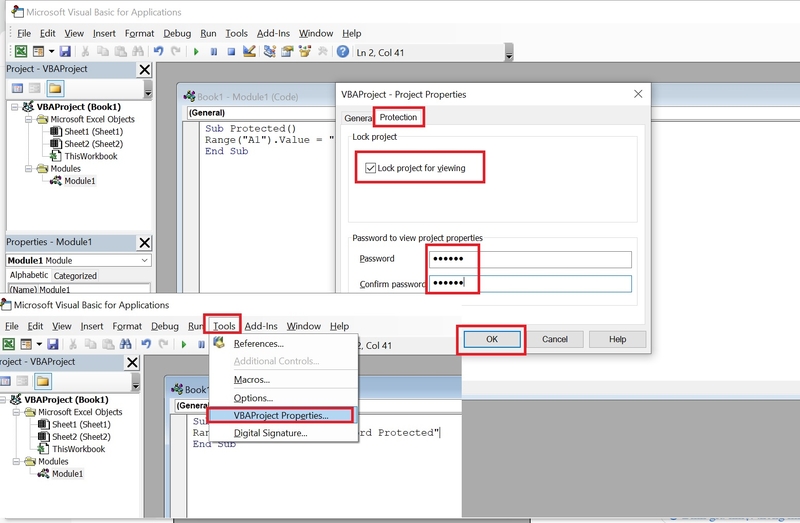Collapse Modules folder in lower project tree

(17, 461)
